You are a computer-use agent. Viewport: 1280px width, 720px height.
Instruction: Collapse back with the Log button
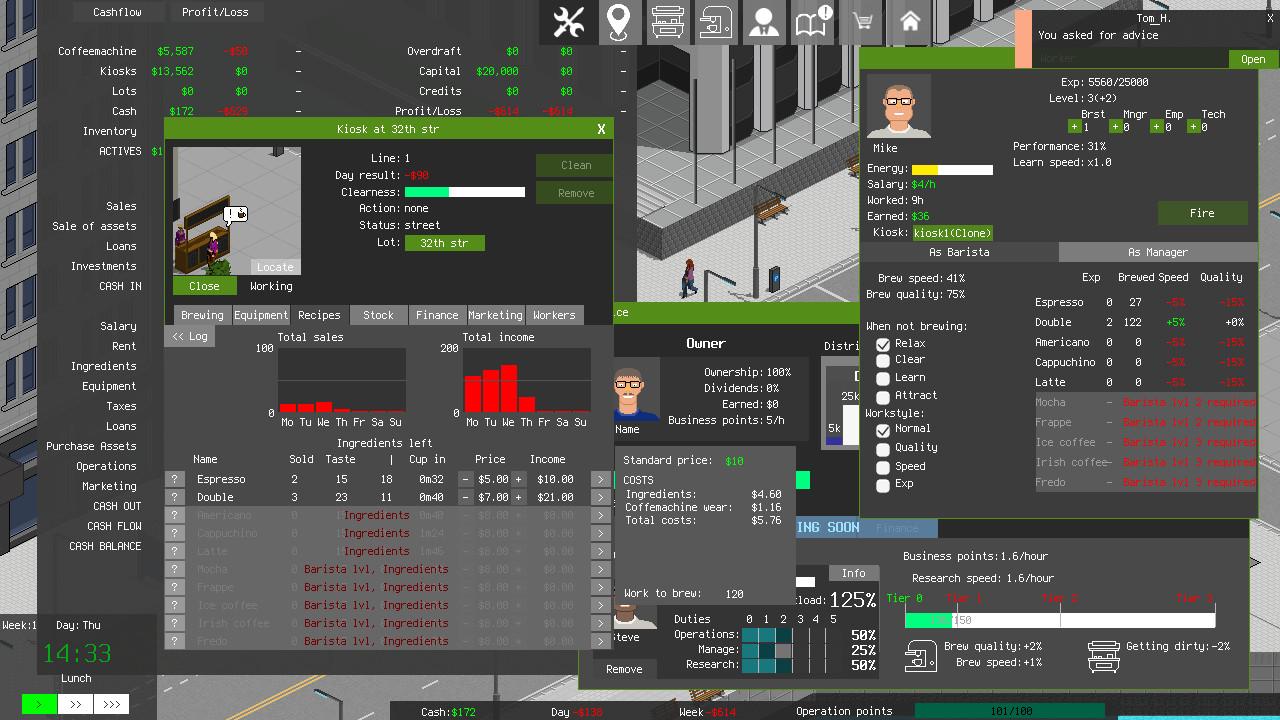[189, 337]
